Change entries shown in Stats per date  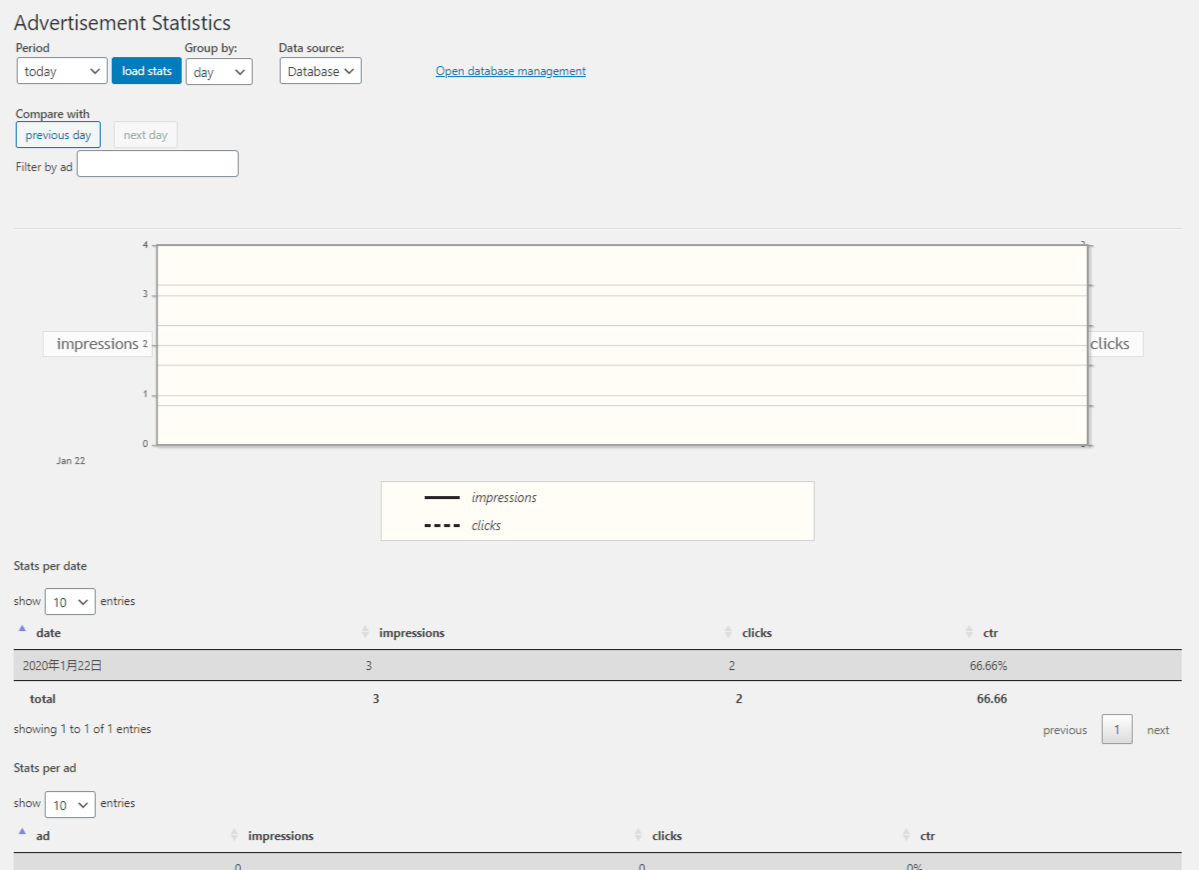70,602
